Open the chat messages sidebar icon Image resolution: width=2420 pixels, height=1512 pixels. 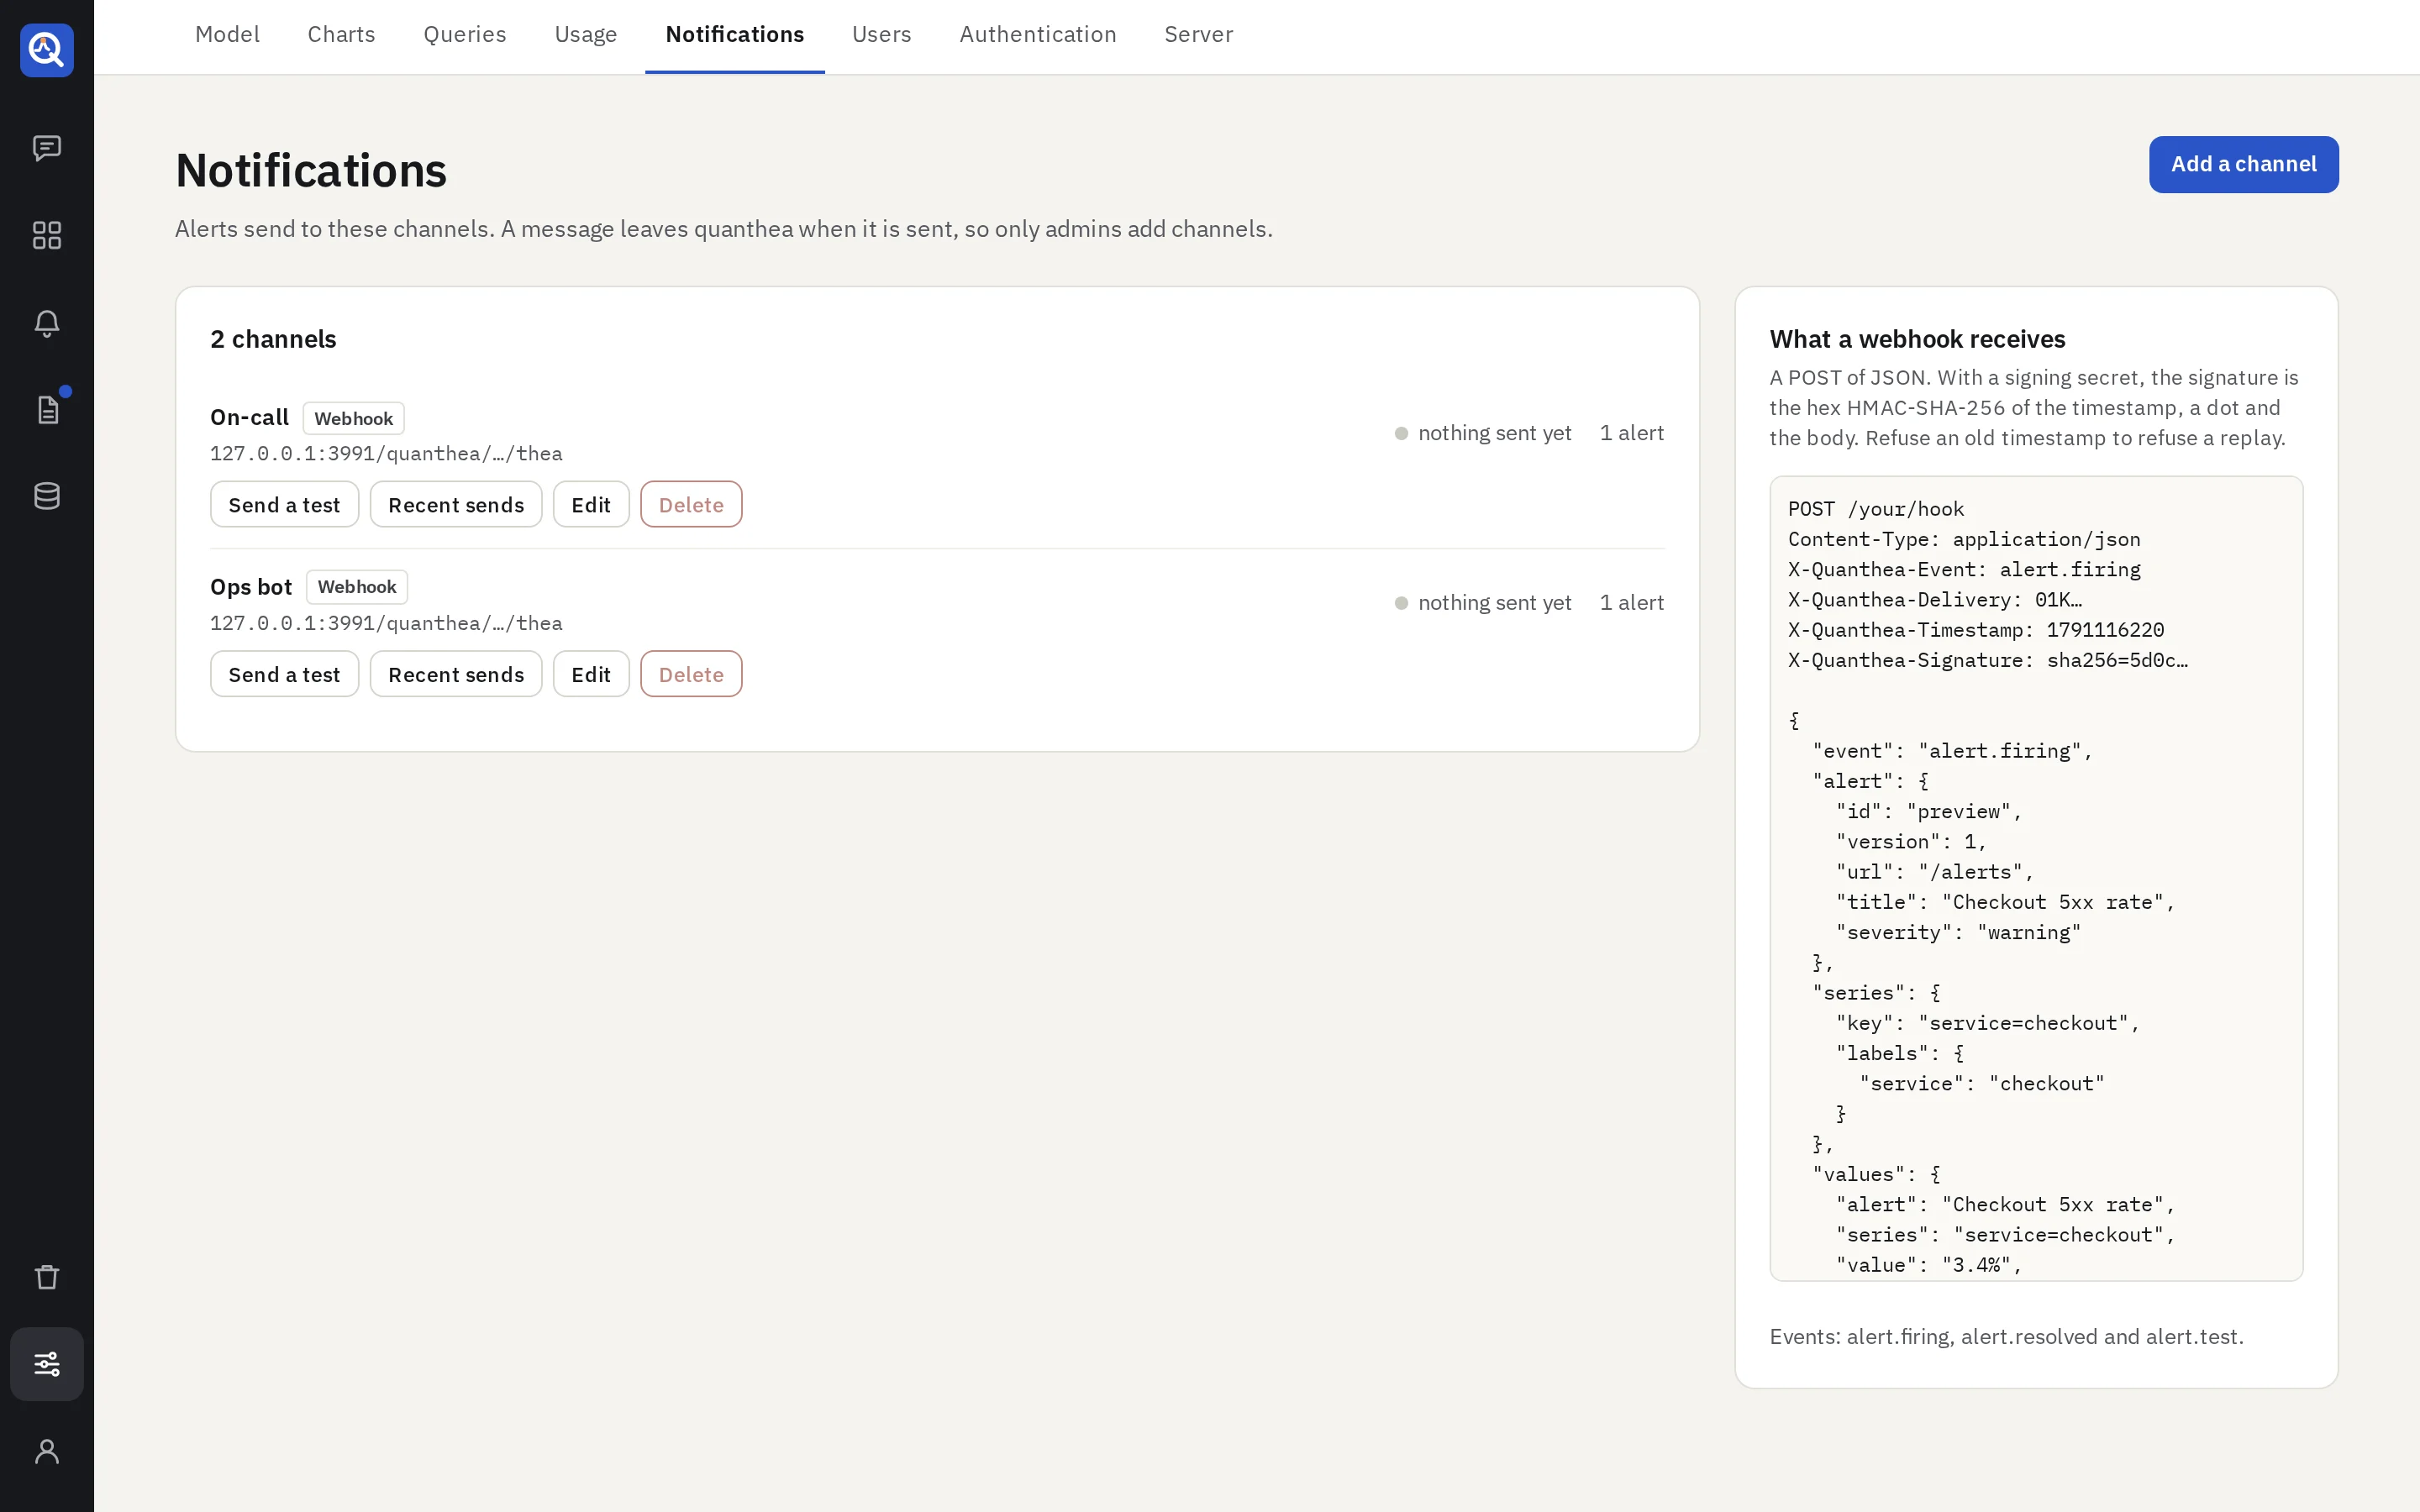coord(47,148)
